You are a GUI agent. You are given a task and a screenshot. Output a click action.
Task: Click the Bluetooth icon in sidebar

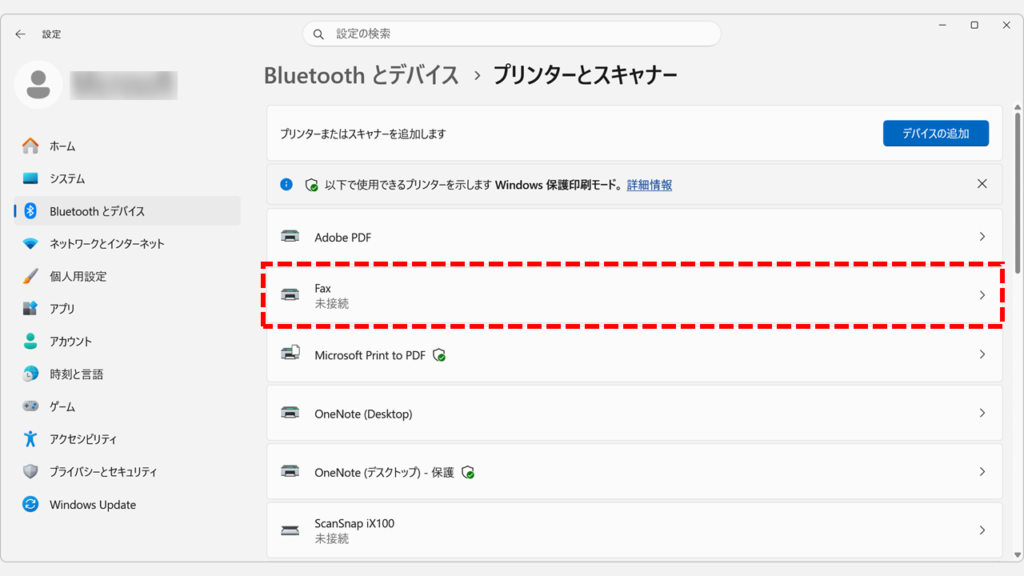[30, 211]
